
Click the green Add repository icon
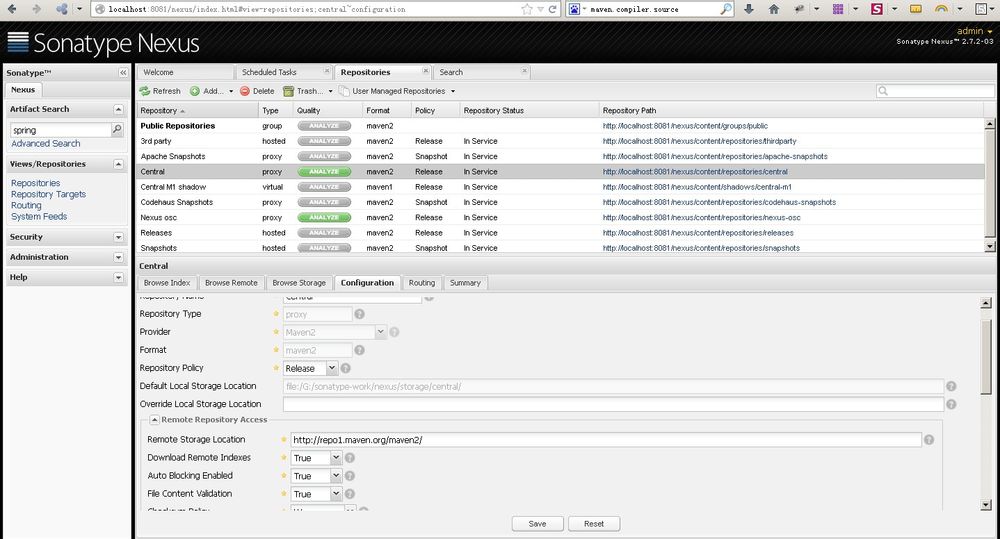195,91
